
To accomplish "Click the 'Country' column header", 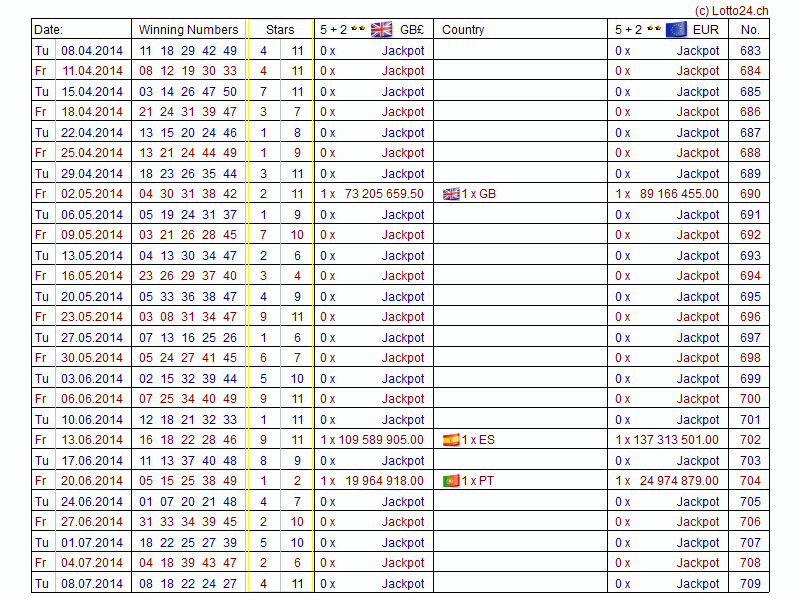I will click(463, 30).
